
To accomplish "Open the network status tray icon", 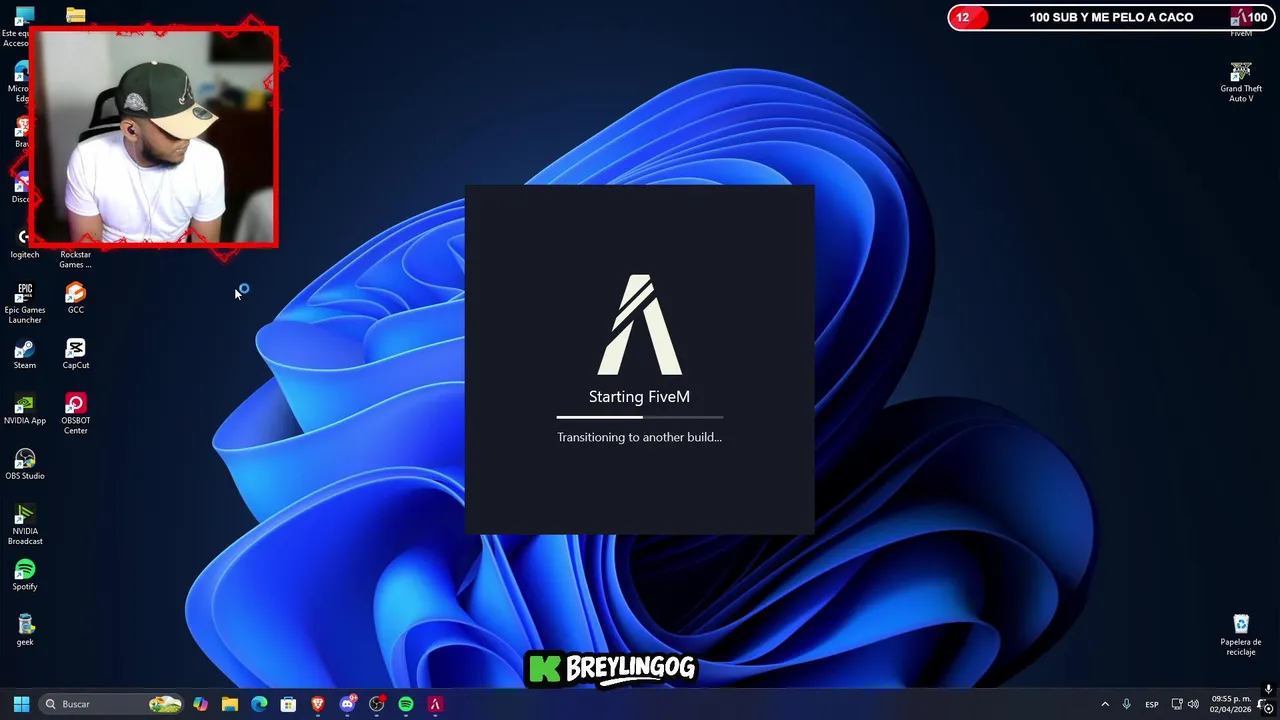I will (x=1177, y=704).
